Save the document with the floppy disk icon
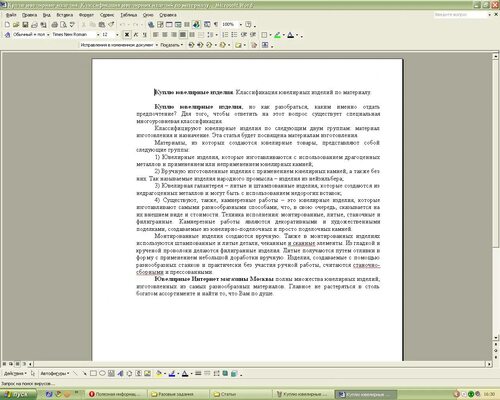This screenshot has height=400, width=500. (25, 25)
